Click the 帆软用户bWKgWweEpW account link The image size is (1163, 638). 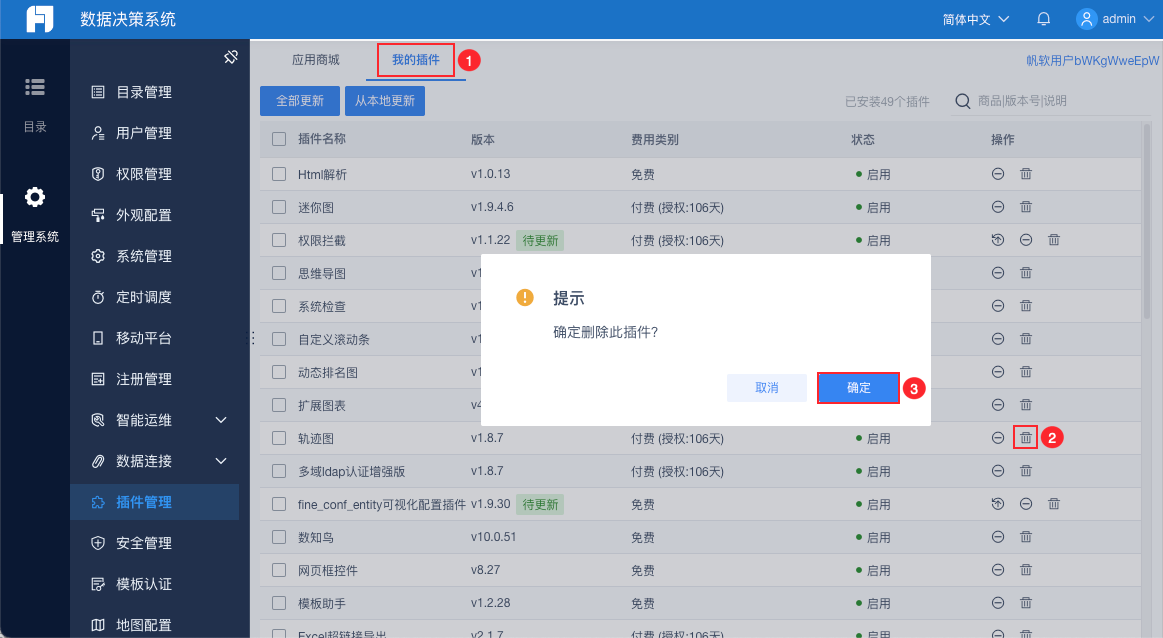[x=1093, y=60]
